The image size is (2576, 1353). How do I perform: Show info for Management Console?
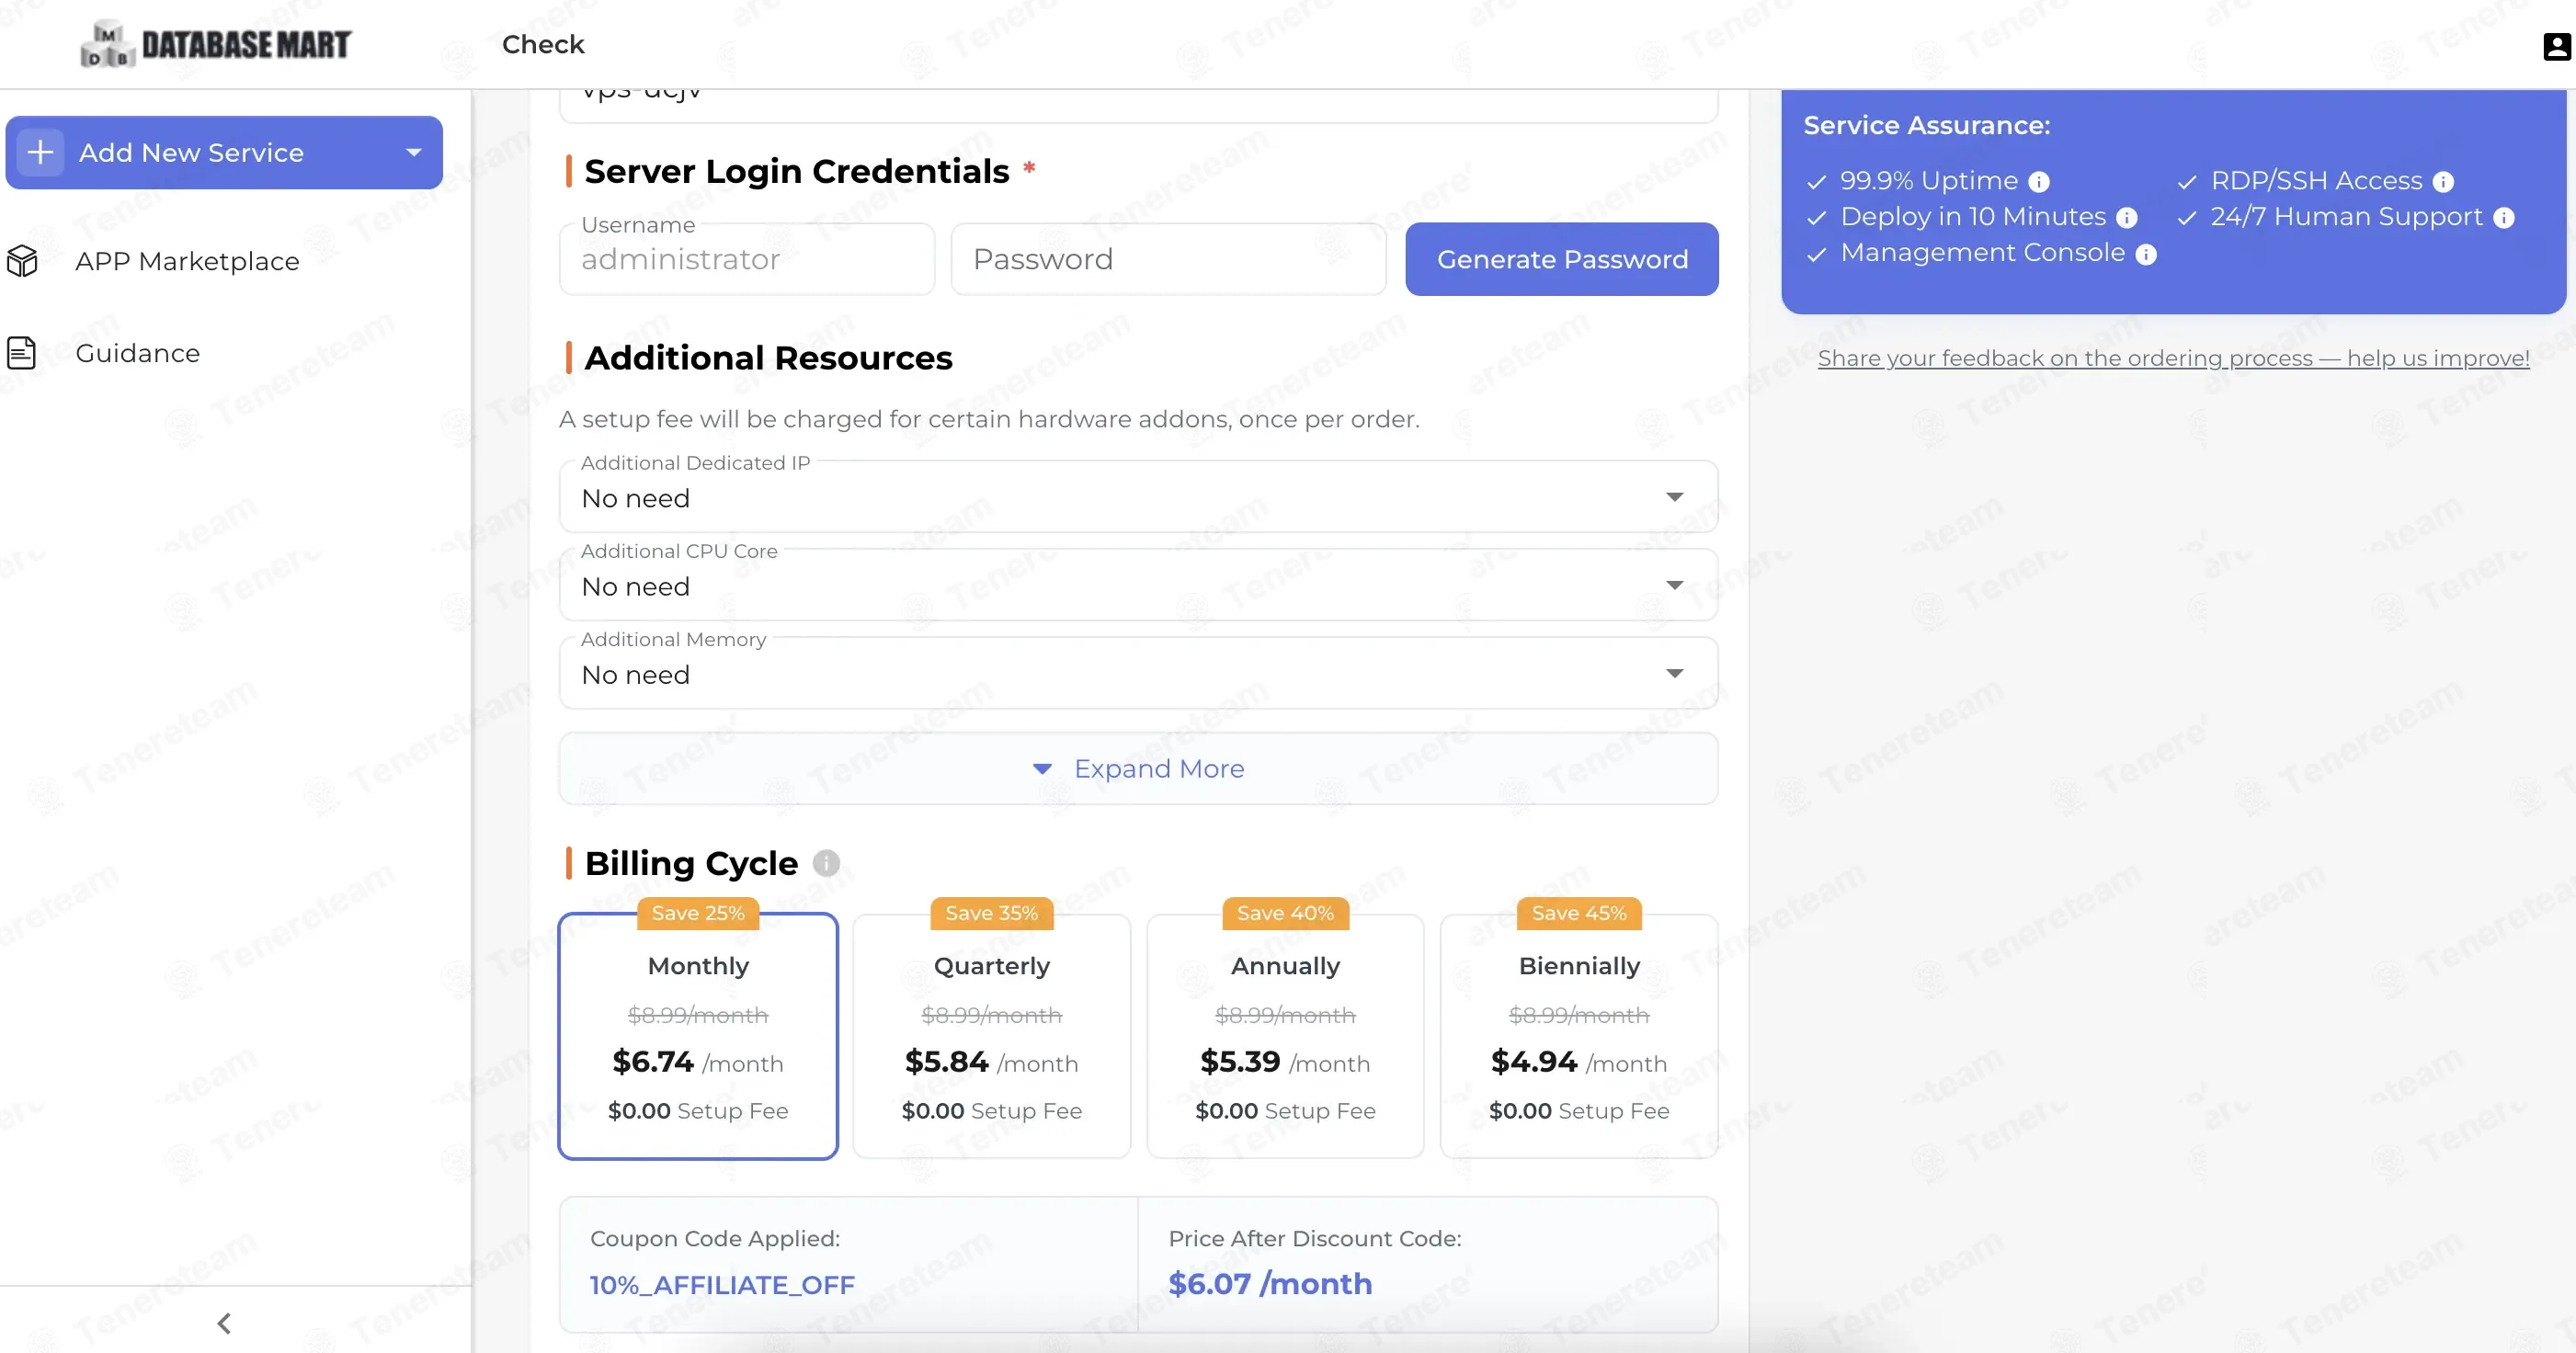2146,254
